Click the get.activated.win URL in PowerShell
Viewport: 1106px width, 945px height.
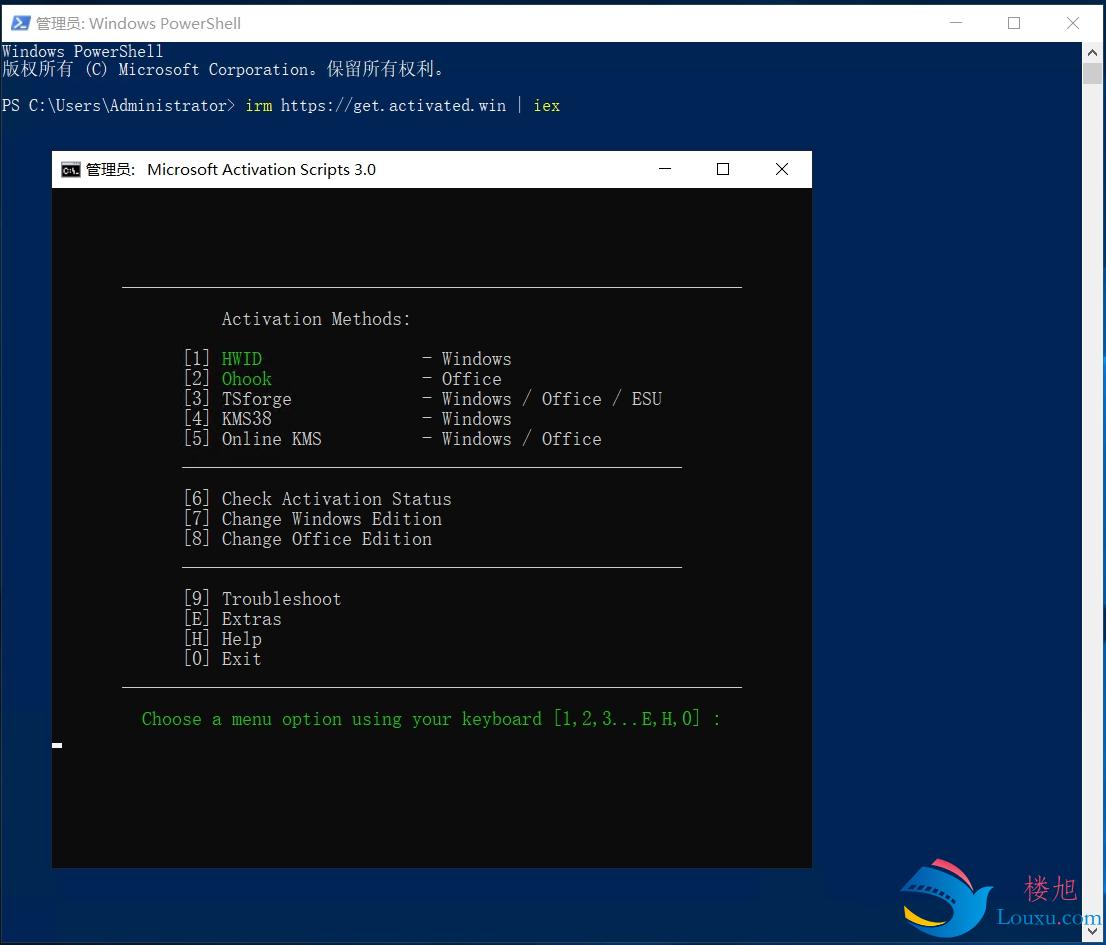point(393,106)
